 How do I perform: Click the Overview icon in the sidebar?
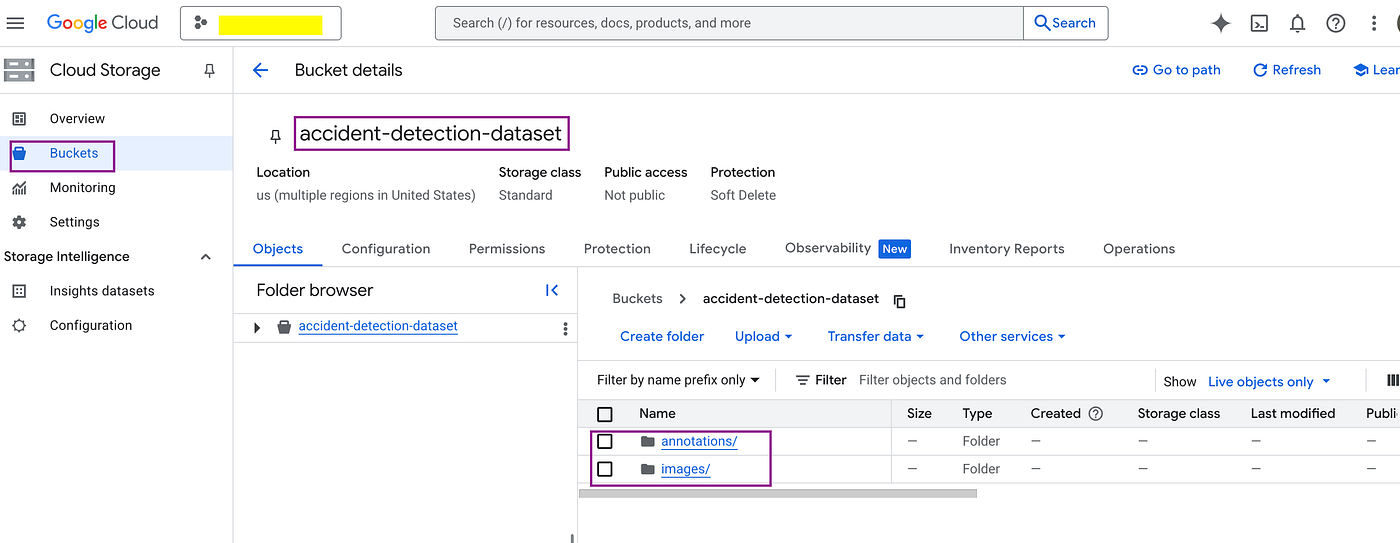coord(19,119)
